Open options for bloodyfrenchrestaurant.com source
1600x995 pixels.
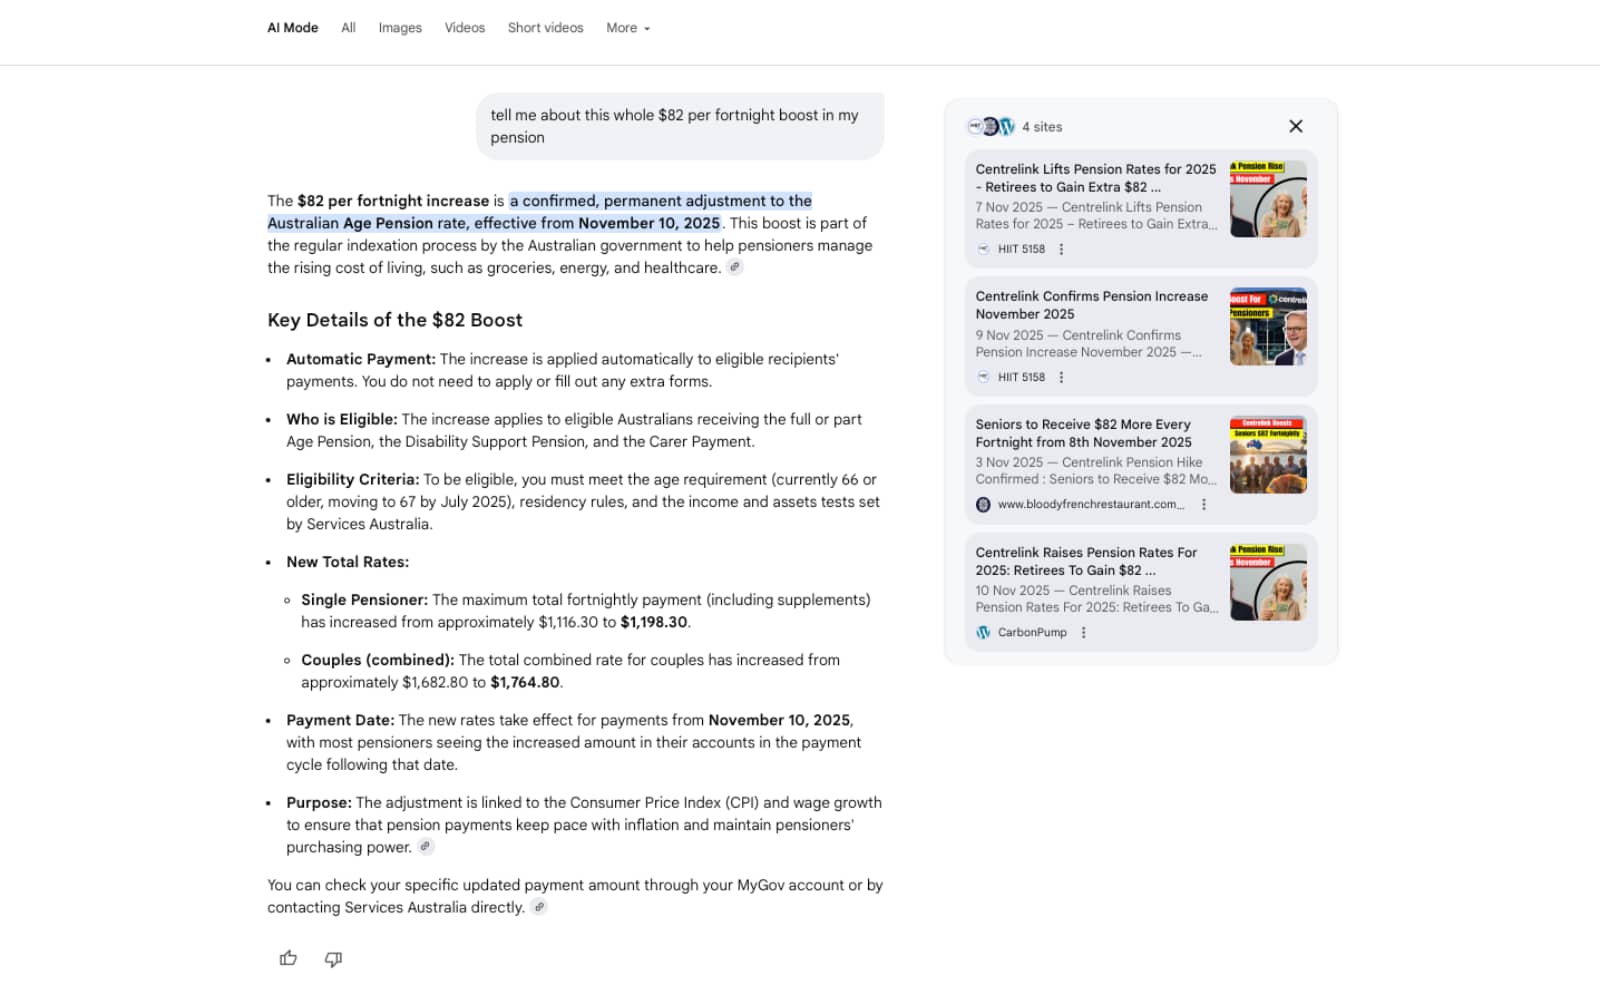coord(1204,505)
